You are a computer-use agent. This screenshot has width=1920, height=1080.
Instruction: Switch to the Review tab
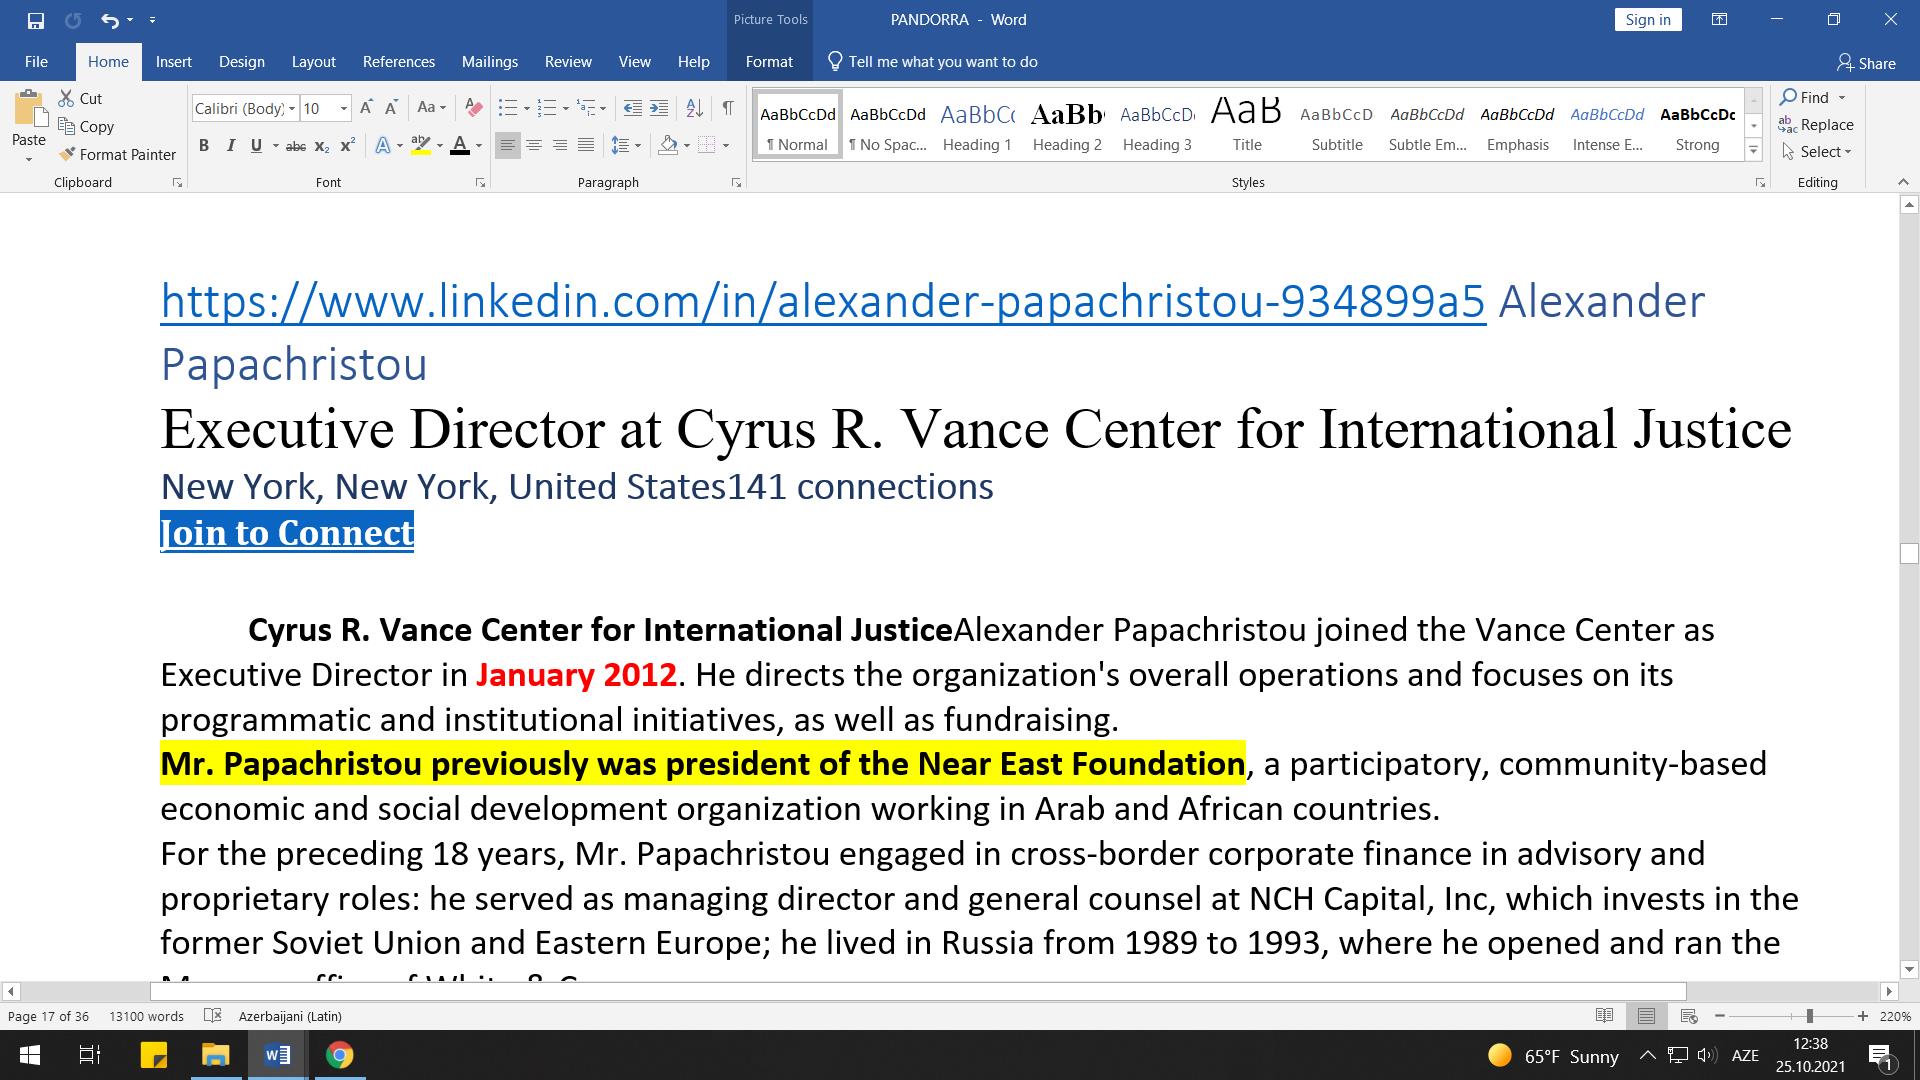[568, 62]
